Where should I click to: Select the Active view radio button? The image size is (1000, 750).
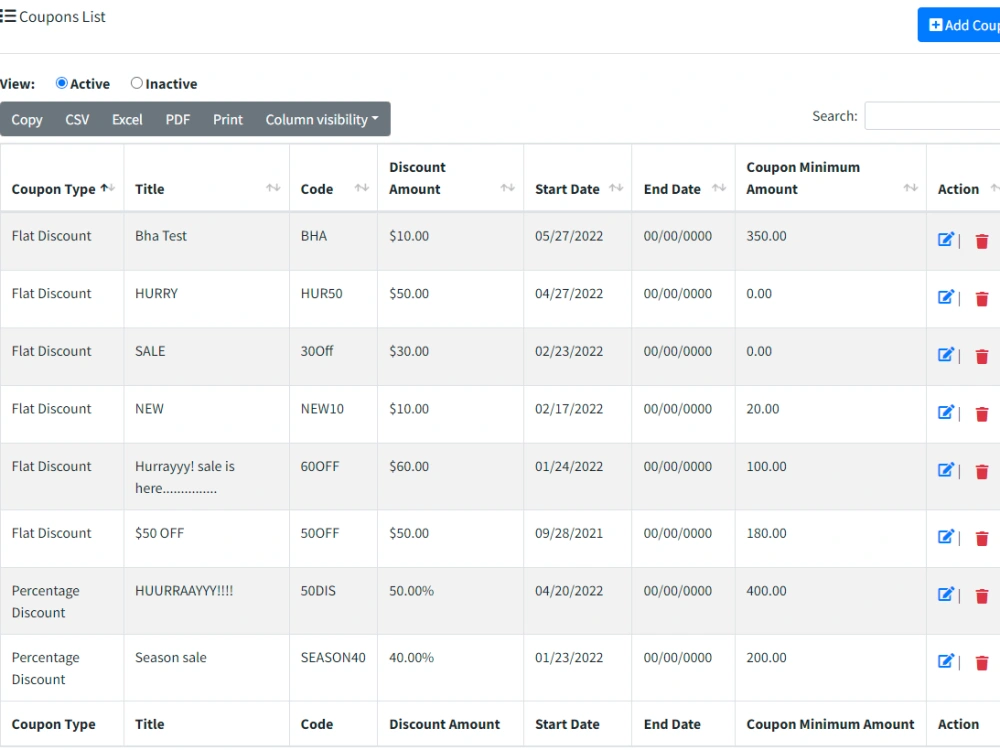point(62,83)
